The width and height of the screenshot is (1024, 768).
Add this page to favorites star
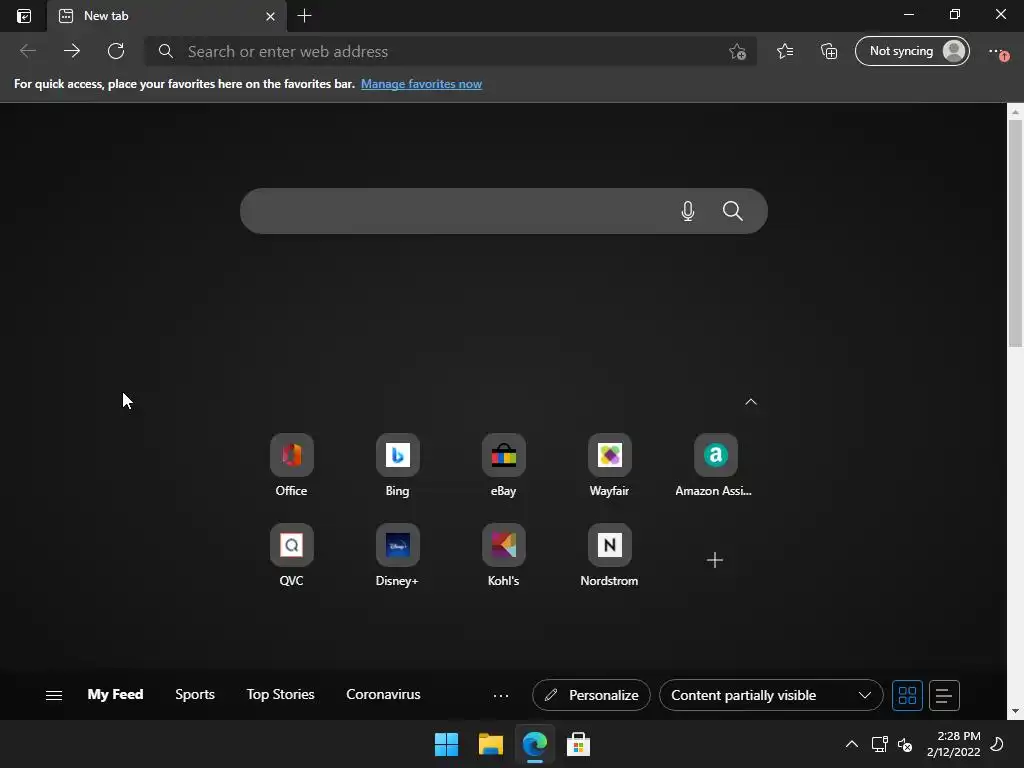(x=737, y=52)
